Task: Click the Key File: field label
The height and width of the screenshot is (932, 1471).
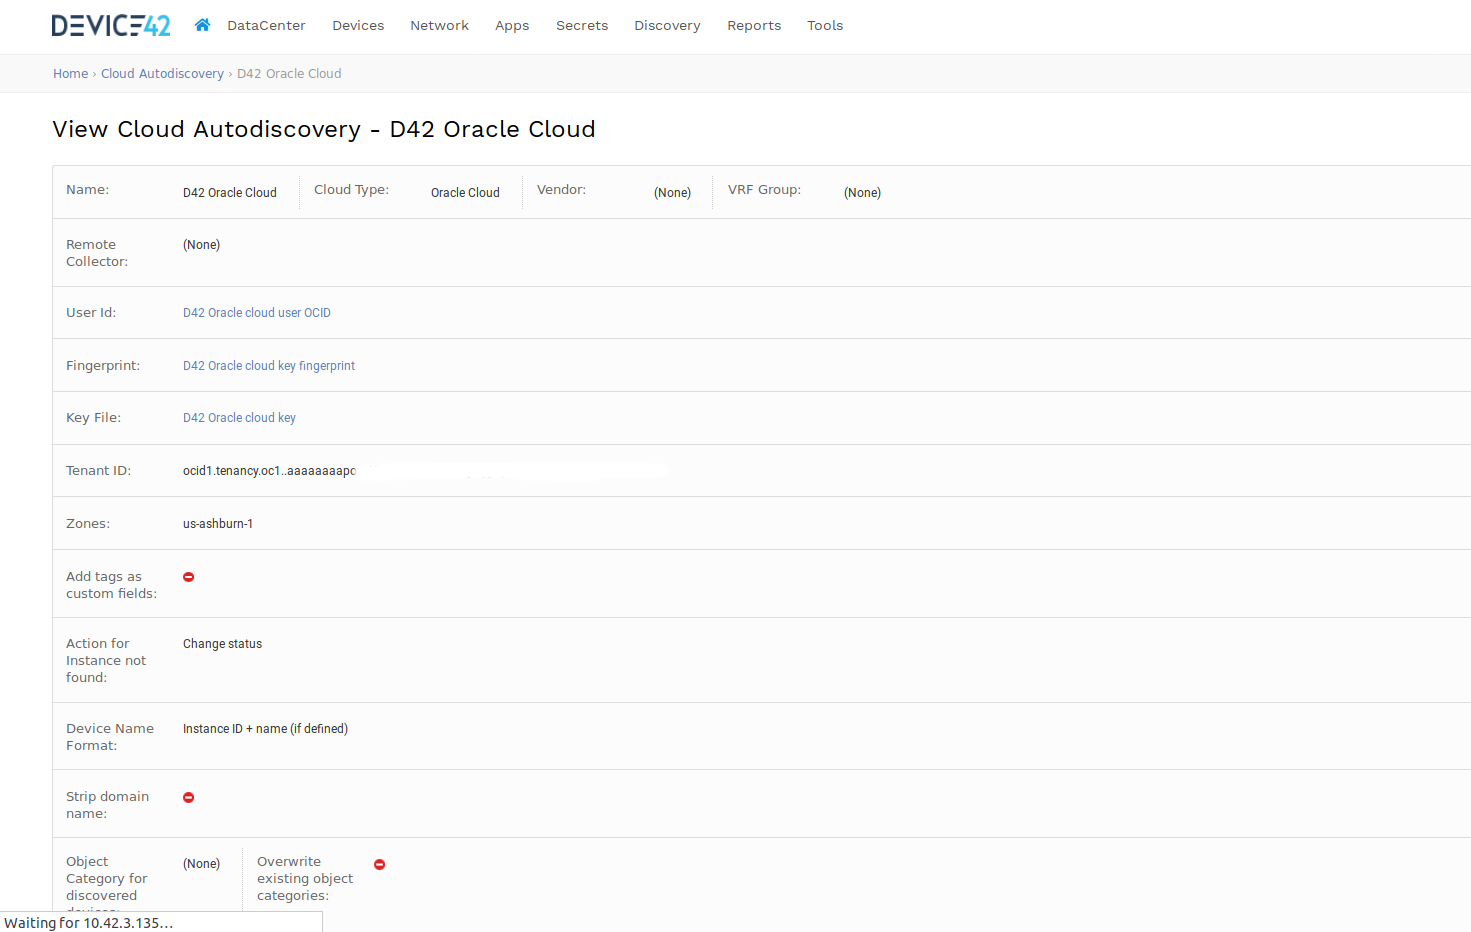Action: pos(93,418)
